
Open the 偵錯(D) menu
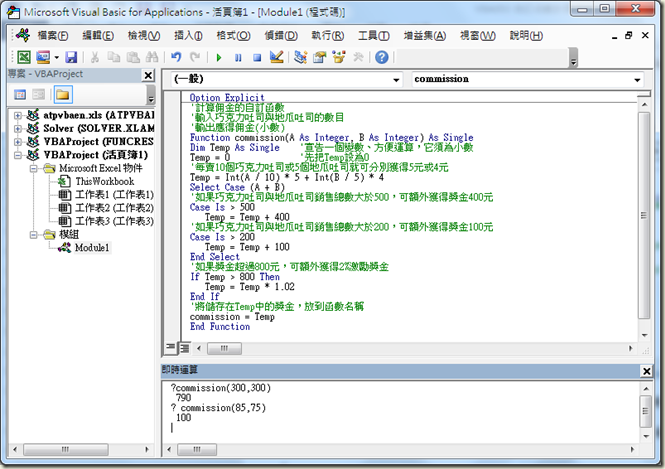point(281,36)
